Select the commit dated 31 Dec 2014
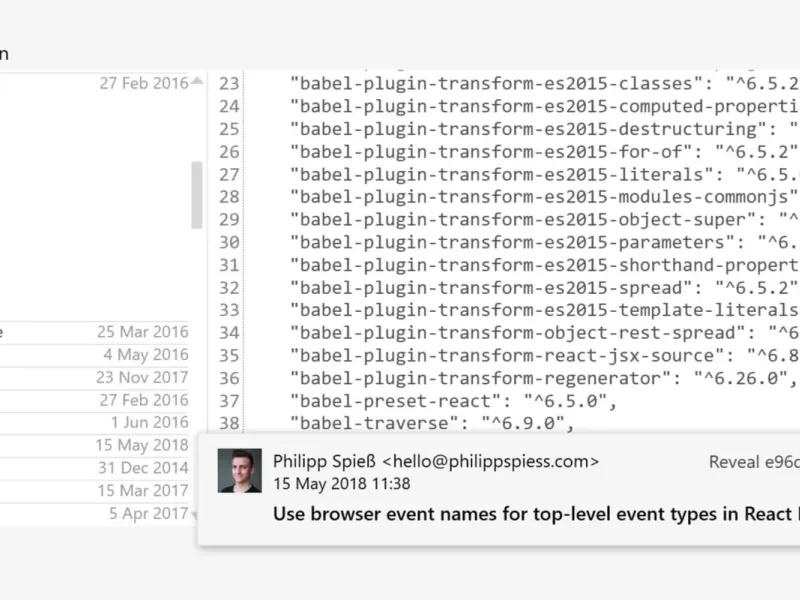 click(x=94, y=468)
